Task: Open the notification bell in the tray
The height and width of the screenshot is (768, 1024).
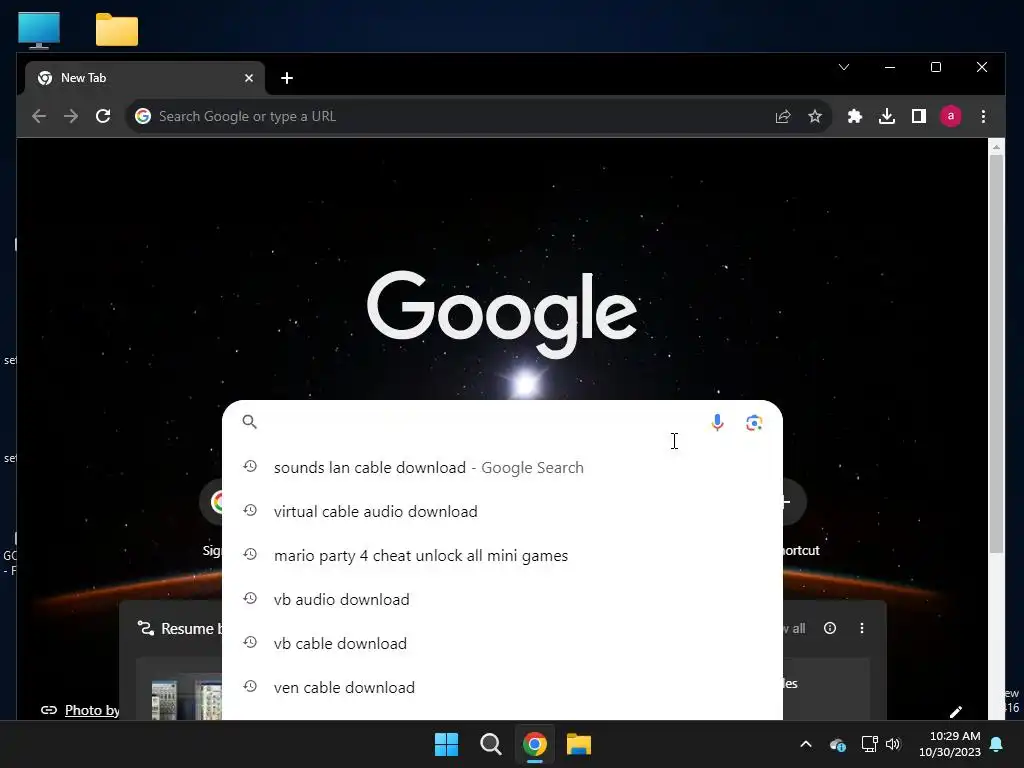Action: pos(996,744)
